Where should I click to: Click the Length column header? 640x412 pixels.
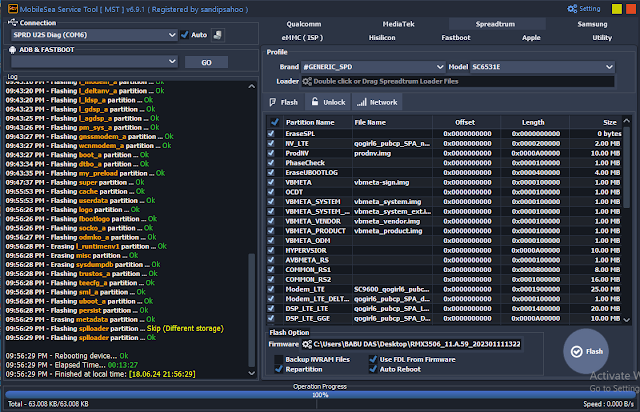[534, 122]
